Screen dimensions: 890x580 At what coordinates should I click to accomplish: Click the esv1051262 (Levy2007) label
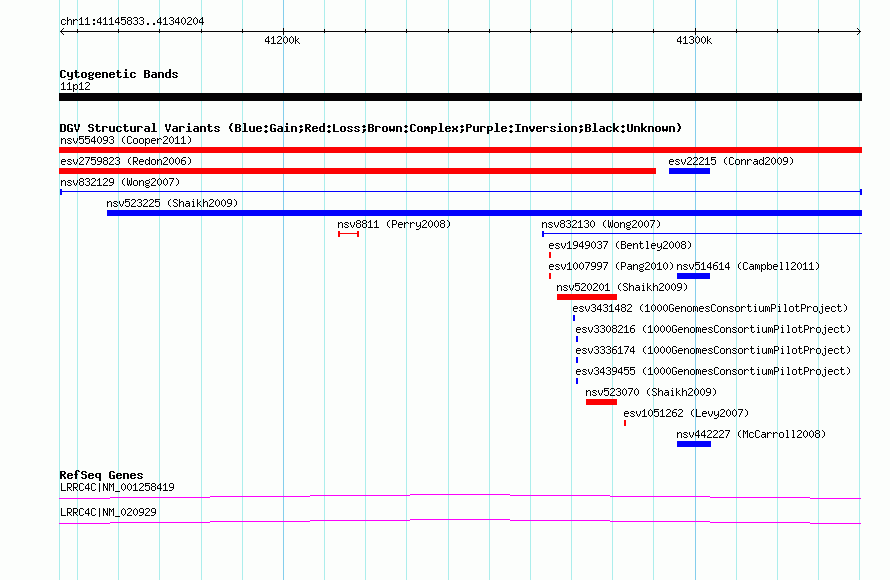click(x=686, y=413)
